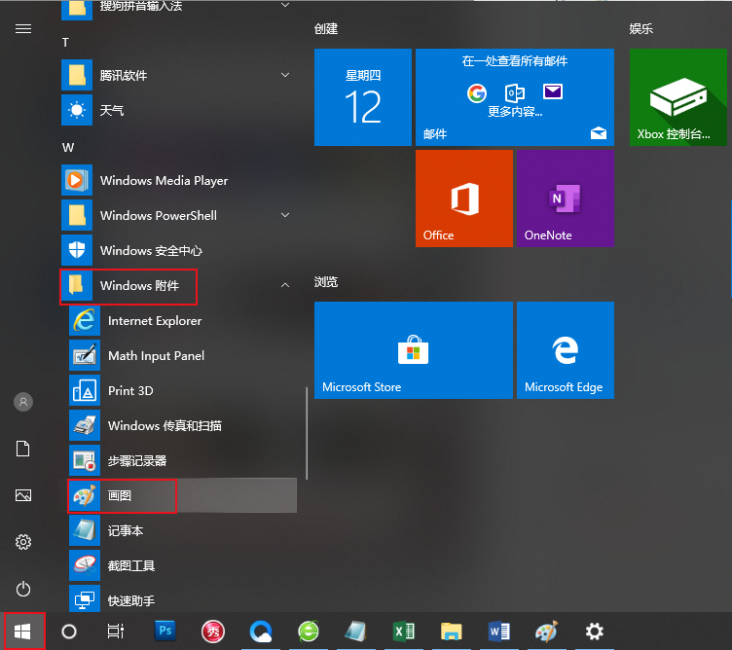Launch 步骤记录器 steps recorder
Image resolution: width=732 pixels, height=650 pixels.
pyautogui.click(x=182, y=461)
